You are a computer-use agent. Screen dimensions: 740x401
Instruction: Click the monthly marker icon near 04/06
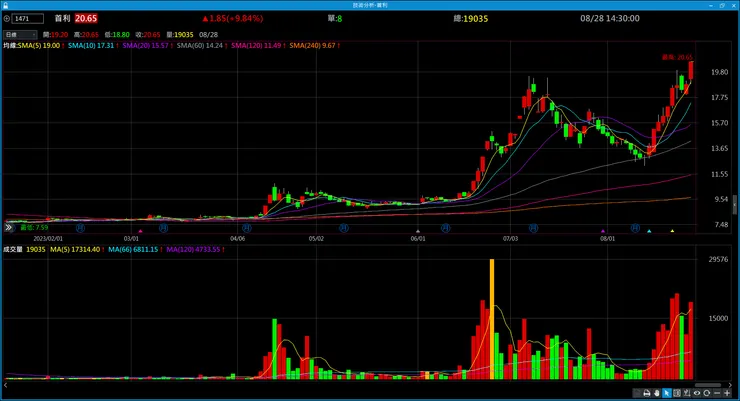247,228
